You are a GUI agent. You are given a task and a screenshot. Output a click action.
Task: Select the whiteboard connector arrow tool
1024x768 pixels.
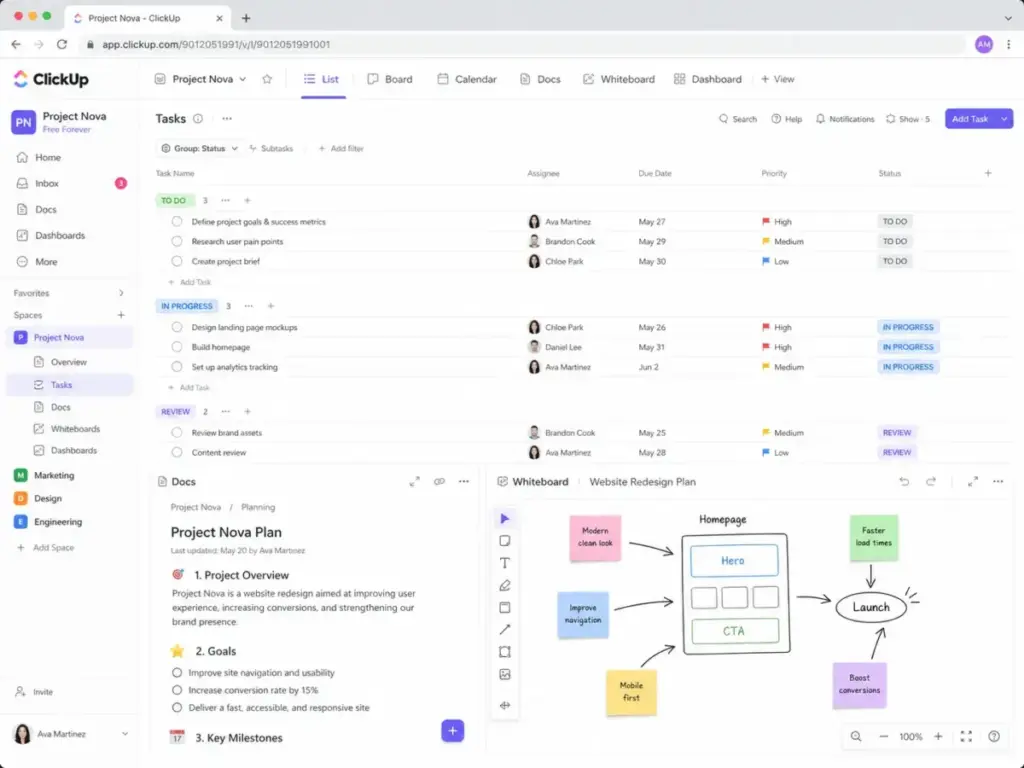pyautogui.click(x=504, y=630)
